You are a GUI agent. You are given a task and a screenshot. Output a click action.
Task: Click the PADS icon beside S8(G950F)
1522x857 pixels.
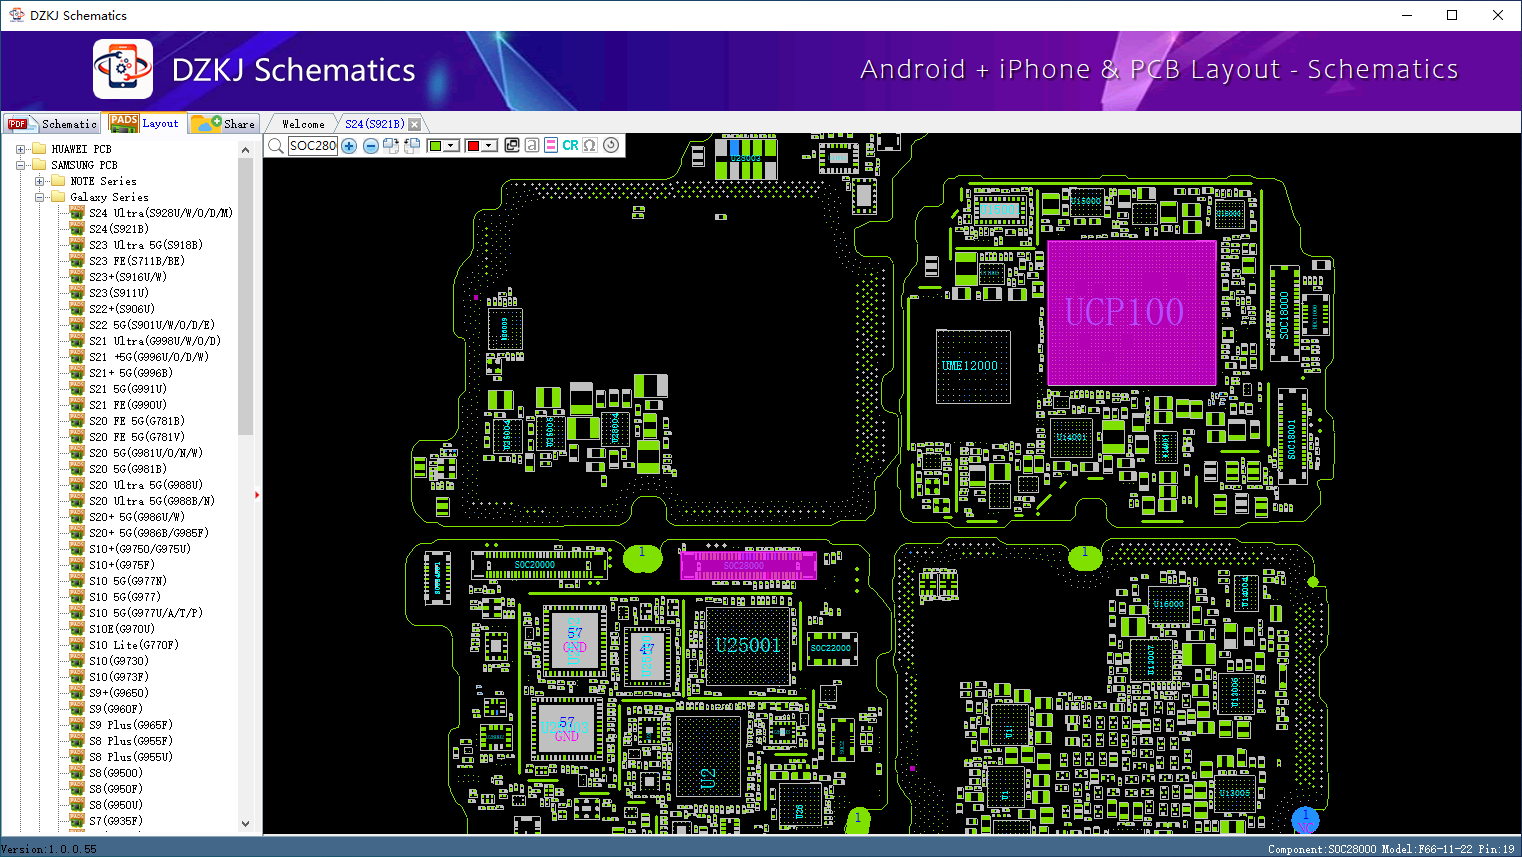point(77,788)
